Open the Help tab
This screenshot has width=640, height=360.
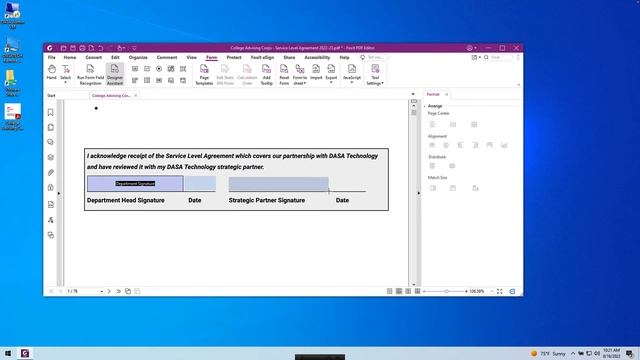click(344, 58)
